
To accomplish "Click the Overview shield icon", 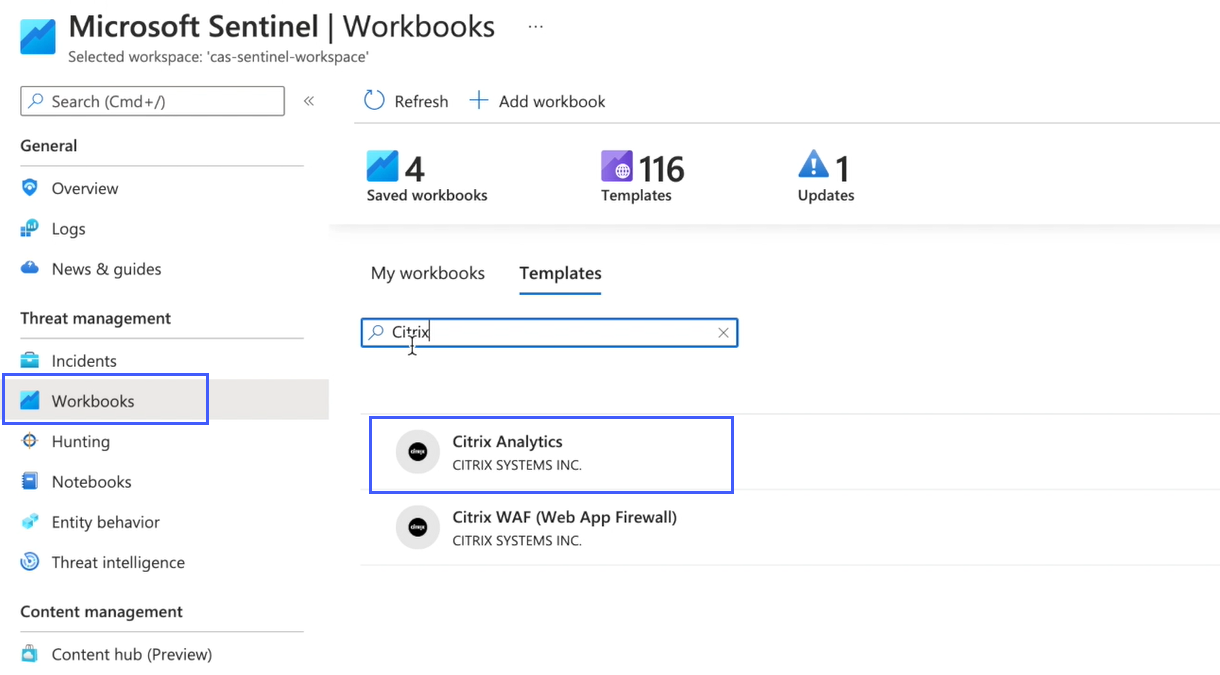I will (30, 188).
